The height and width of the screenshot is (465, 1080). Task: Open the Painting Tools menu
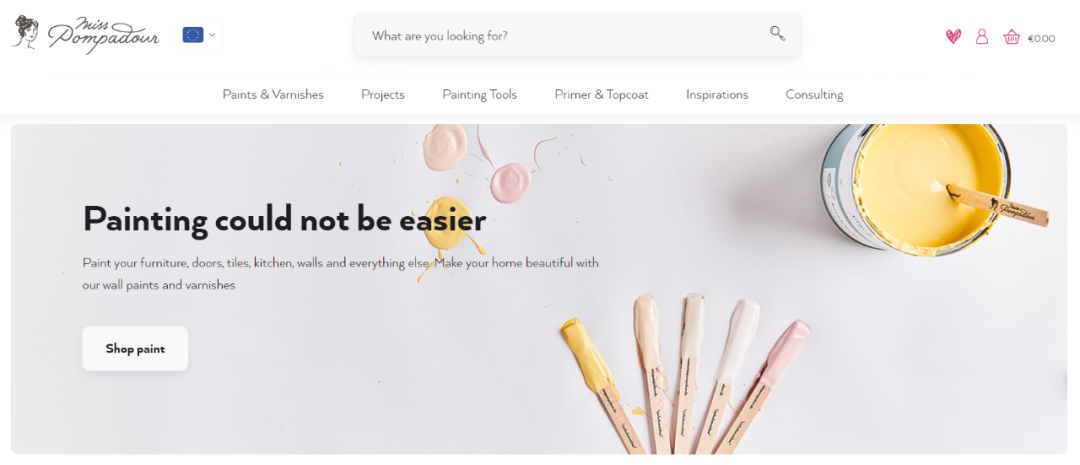coord(479,94)
